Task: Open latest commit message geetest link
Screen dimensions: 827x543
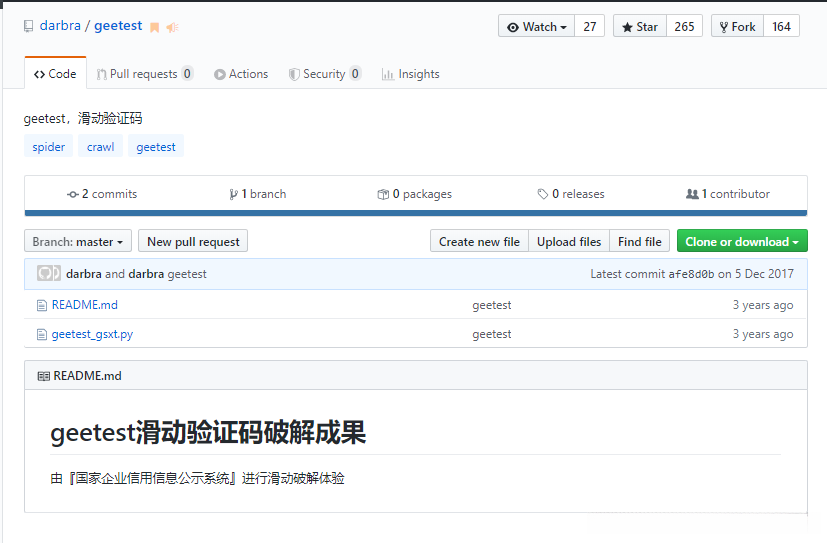Action: [x=187, y=274]
